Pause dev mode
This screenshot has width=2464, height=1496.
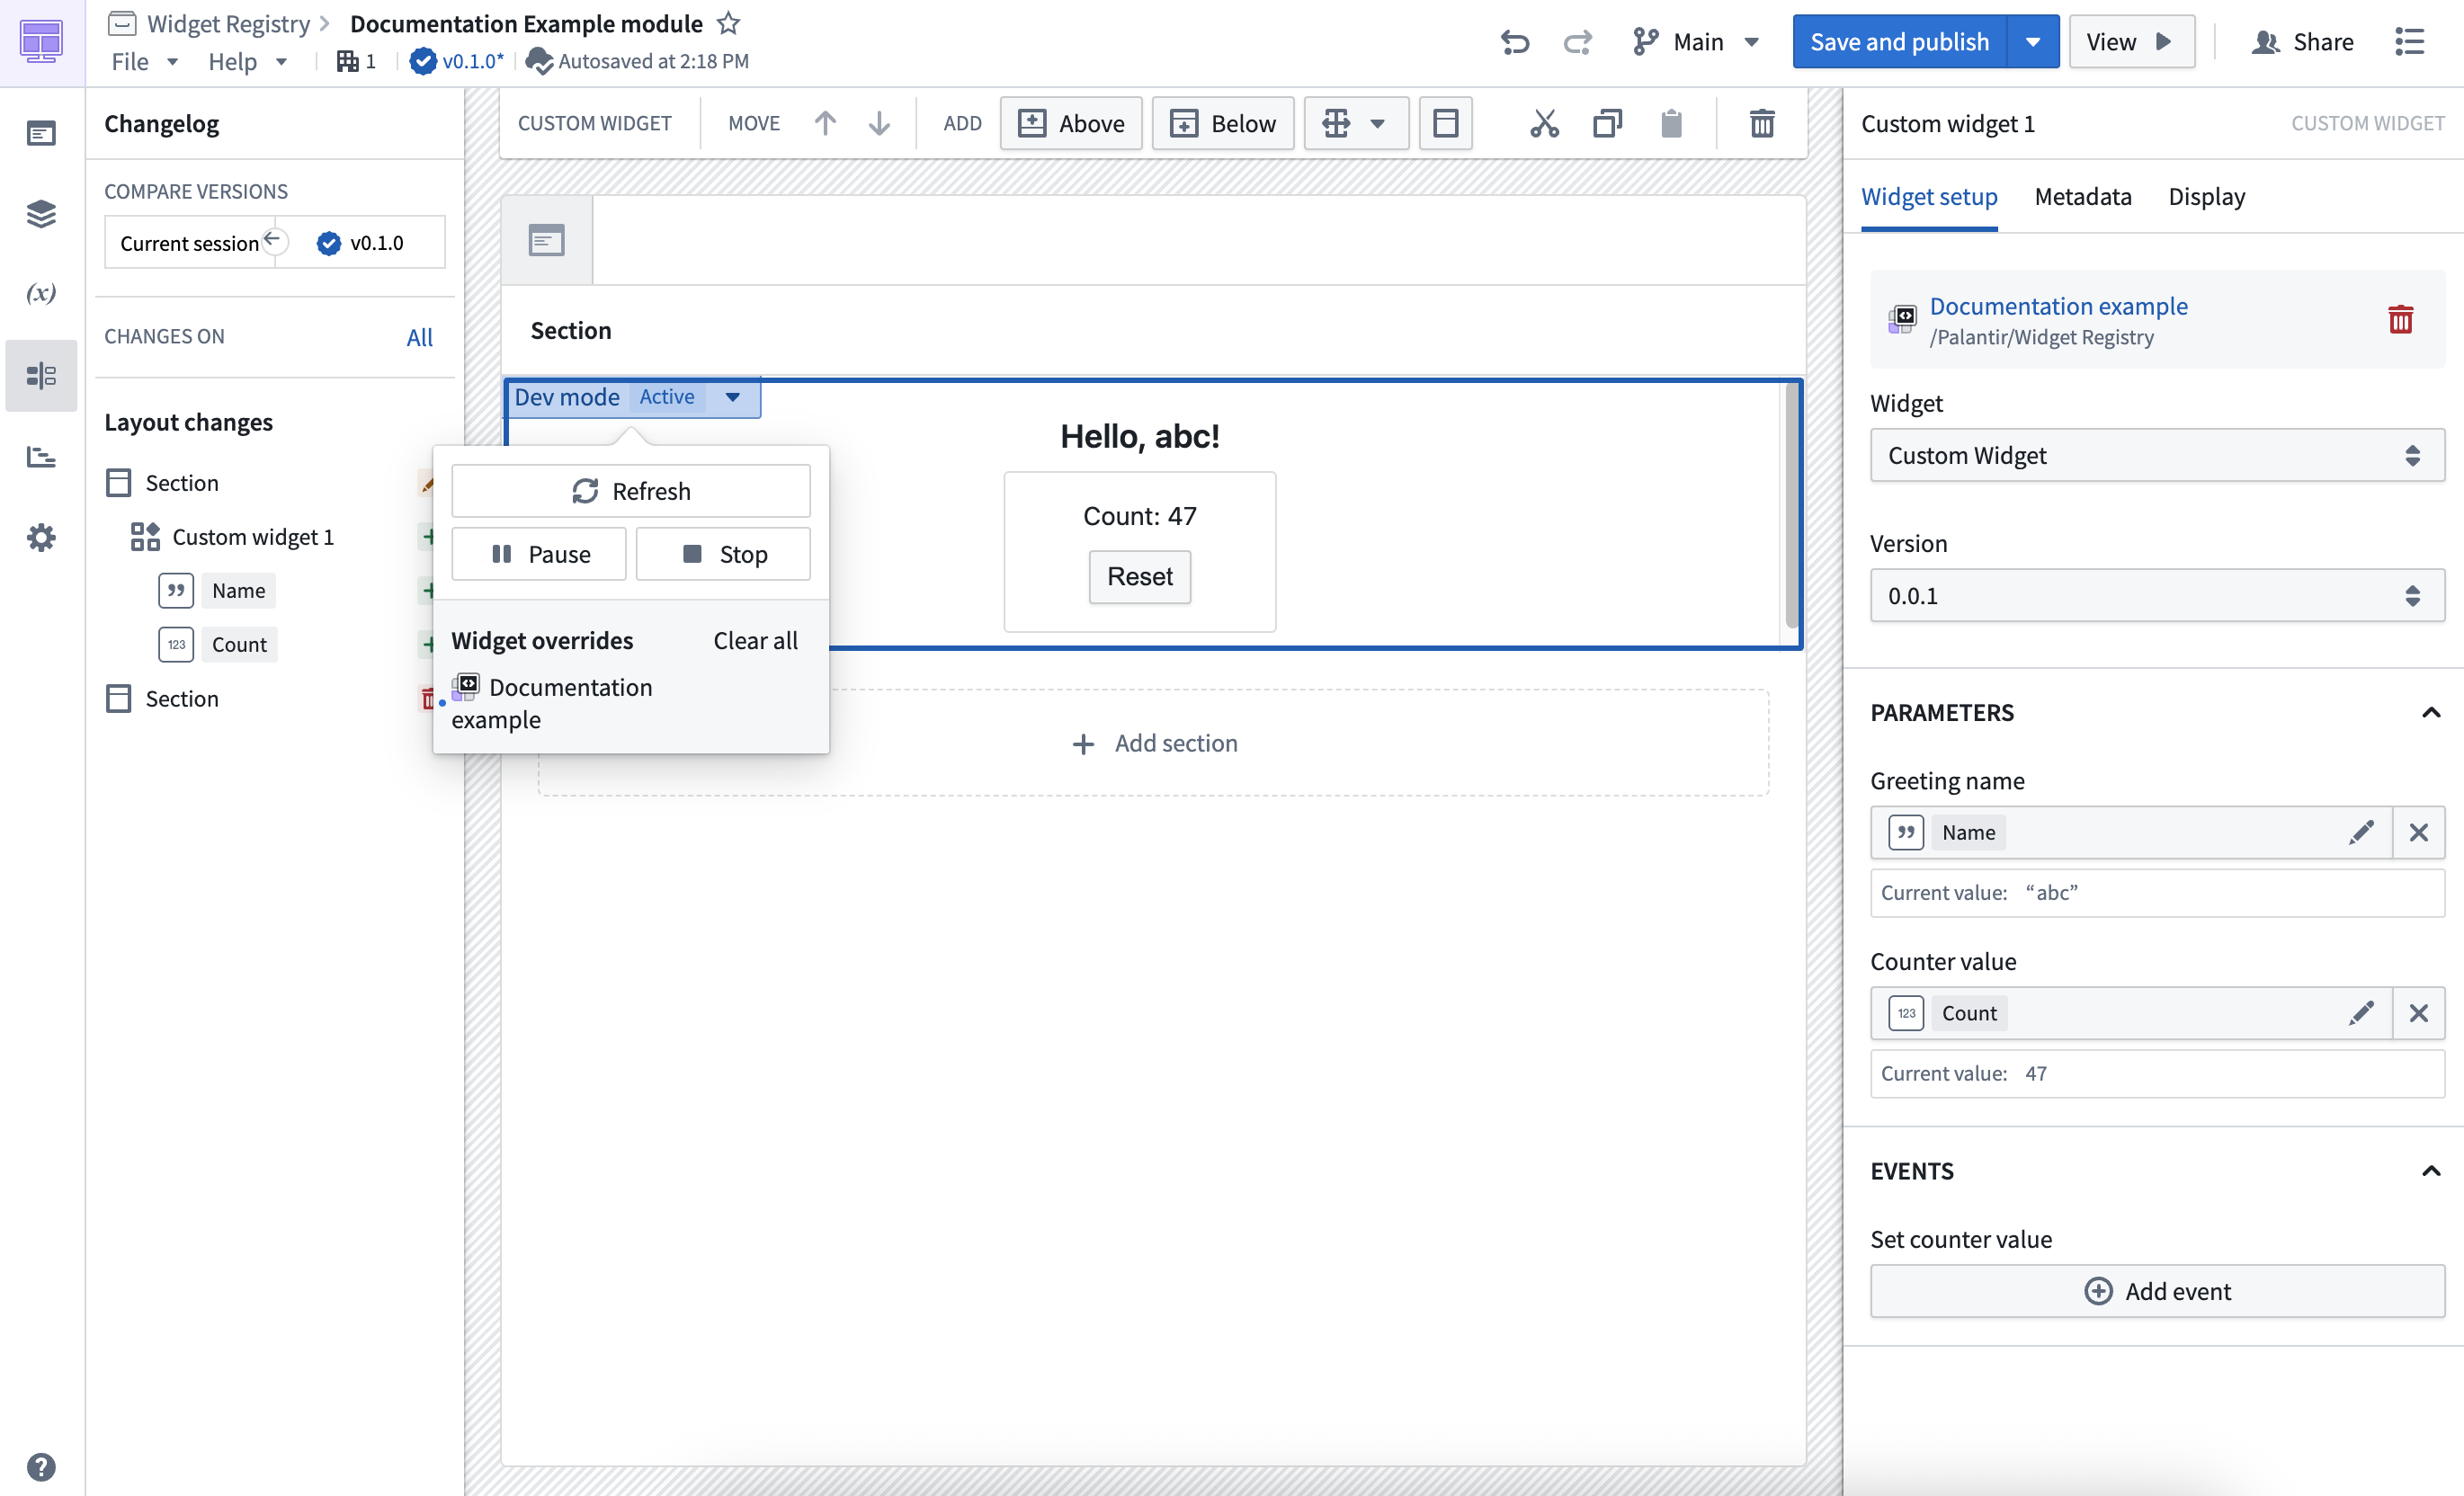click(x=539, y=554)
